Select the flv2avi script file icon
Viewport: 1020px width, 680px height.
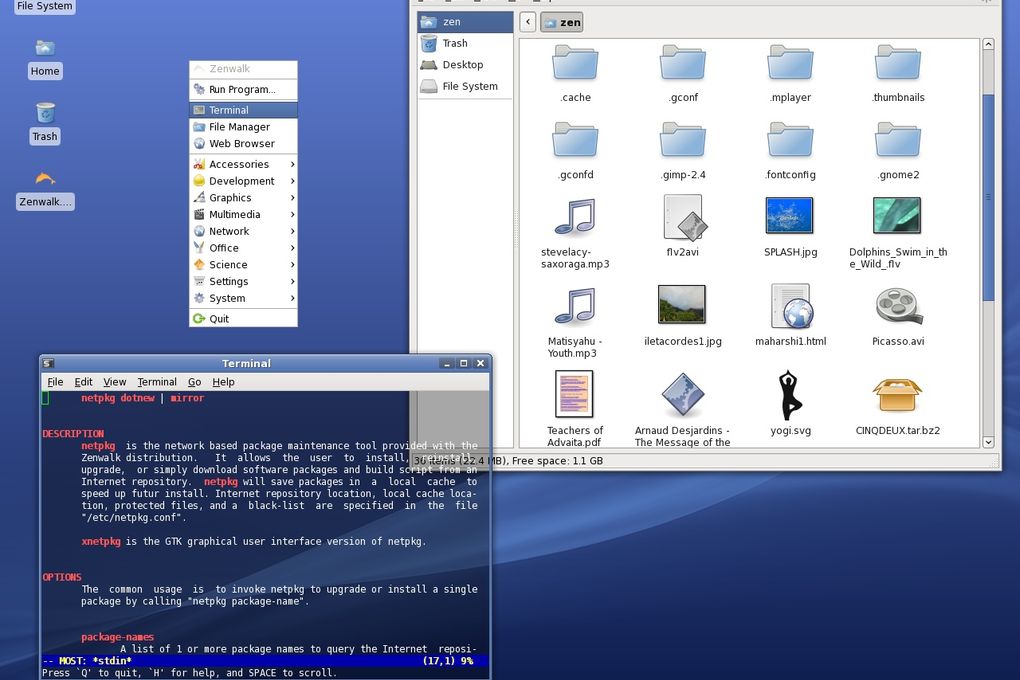tap(684, 217)
